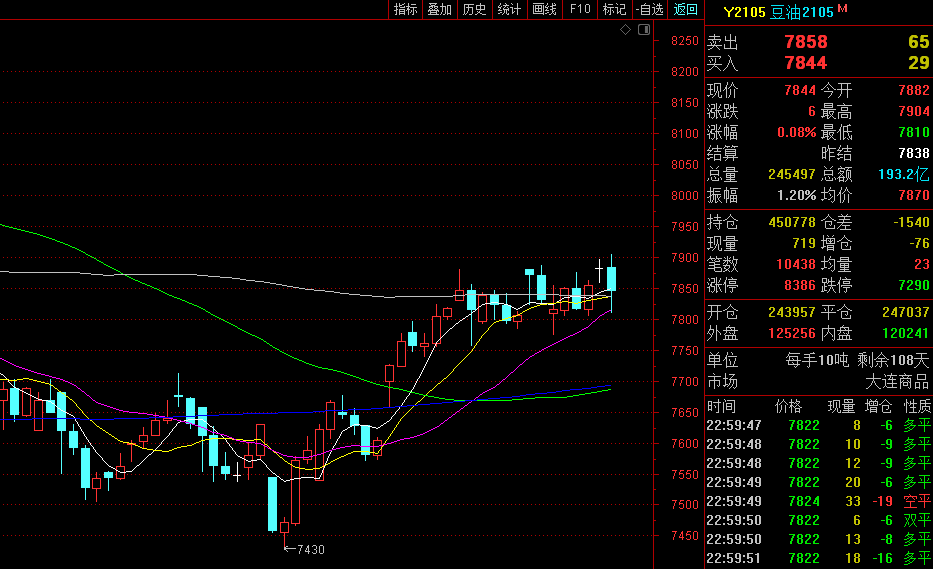
Task: Click the 返回 return button
Action: click(x=685, y=10)
